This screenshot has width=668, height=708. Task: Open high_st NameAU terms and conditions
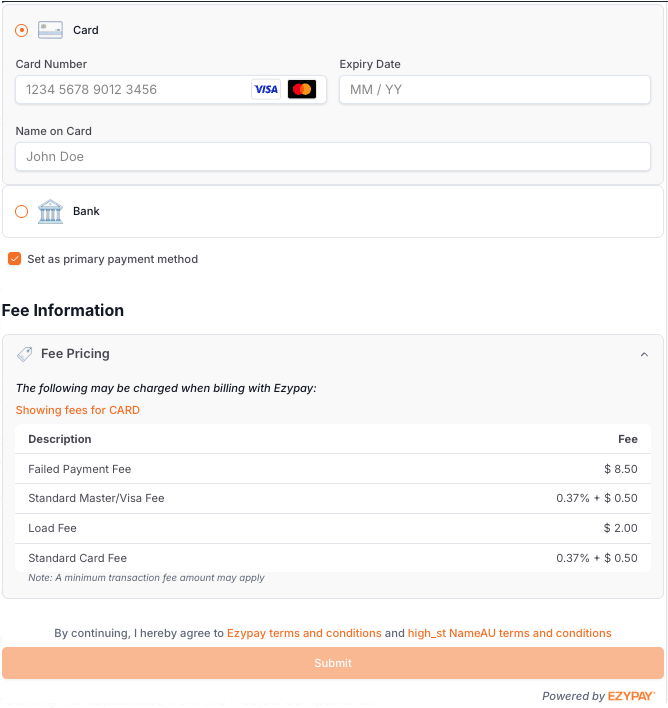click(x=509, y=633)
